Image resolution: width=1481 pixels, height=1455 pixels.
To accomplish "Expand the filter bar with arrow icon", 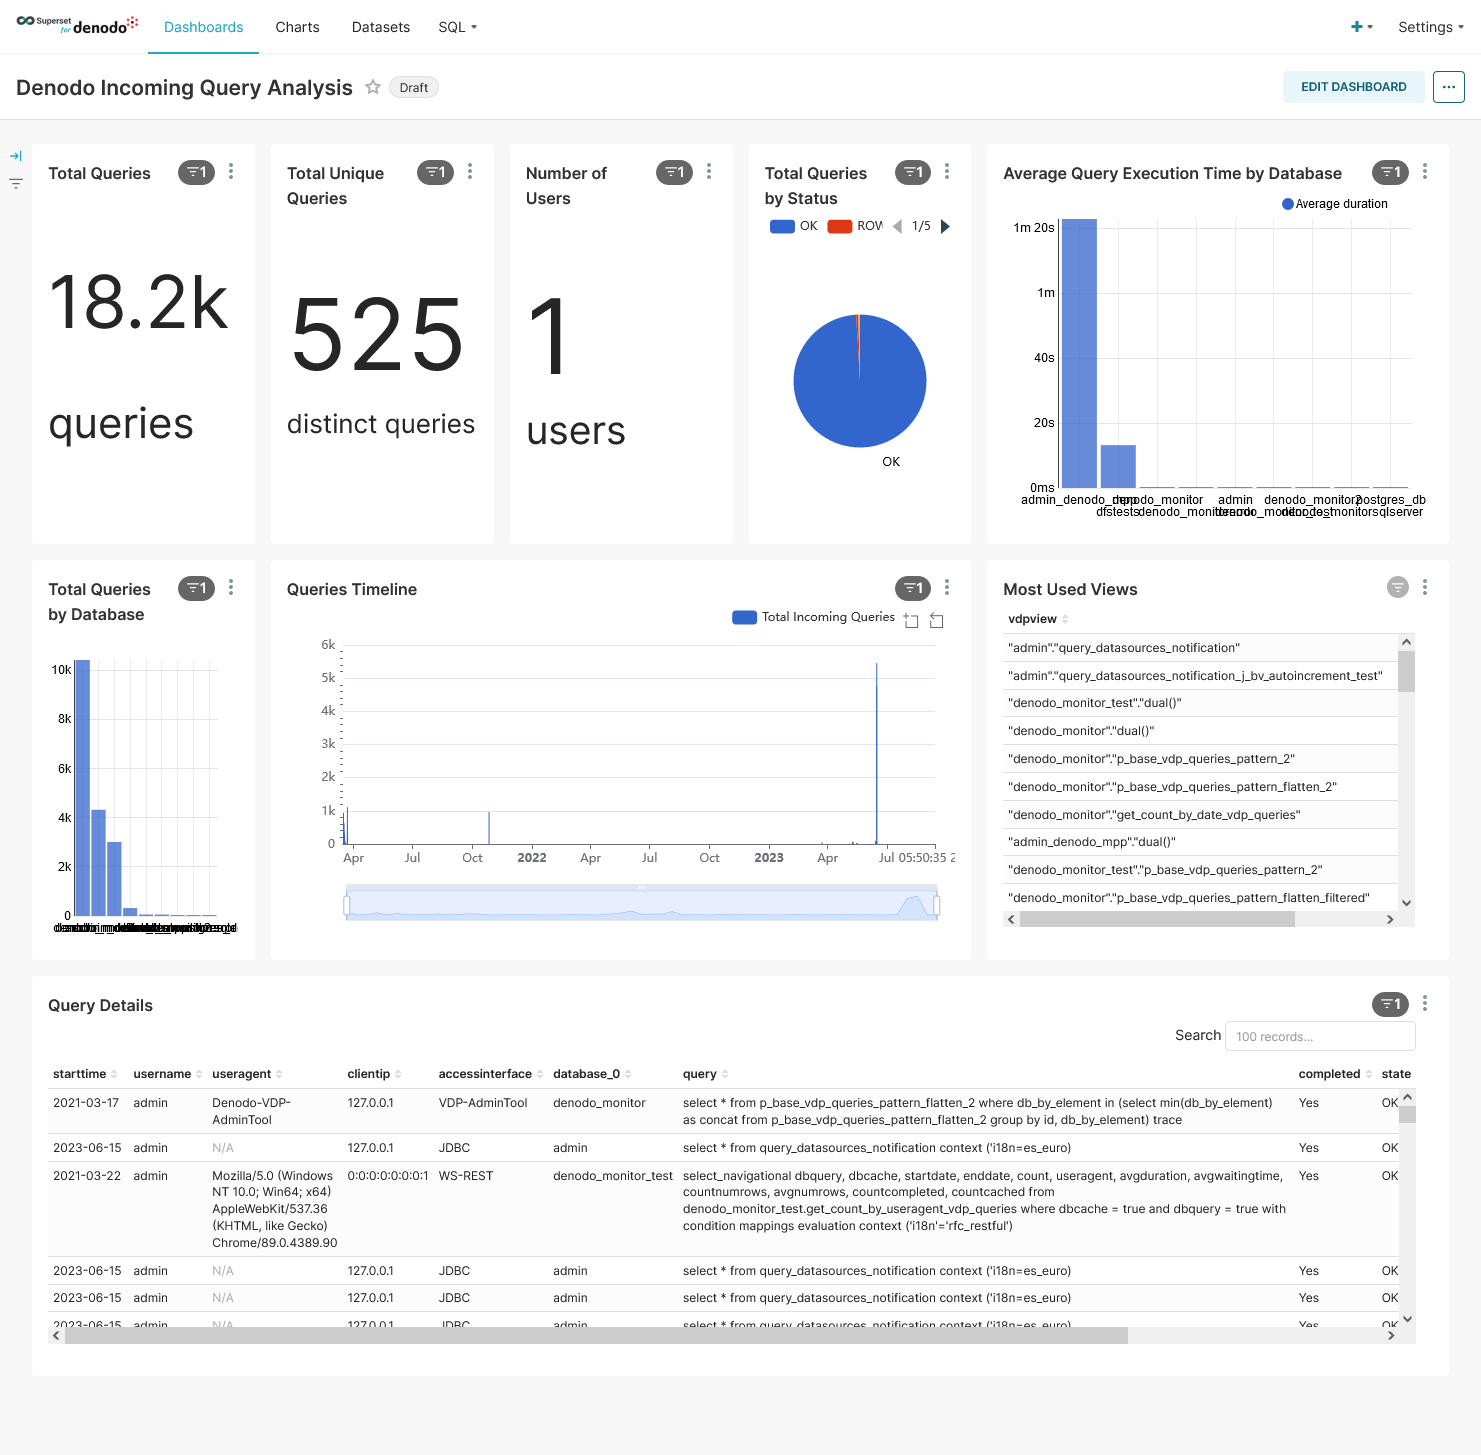I will click(x=16, y=156).
